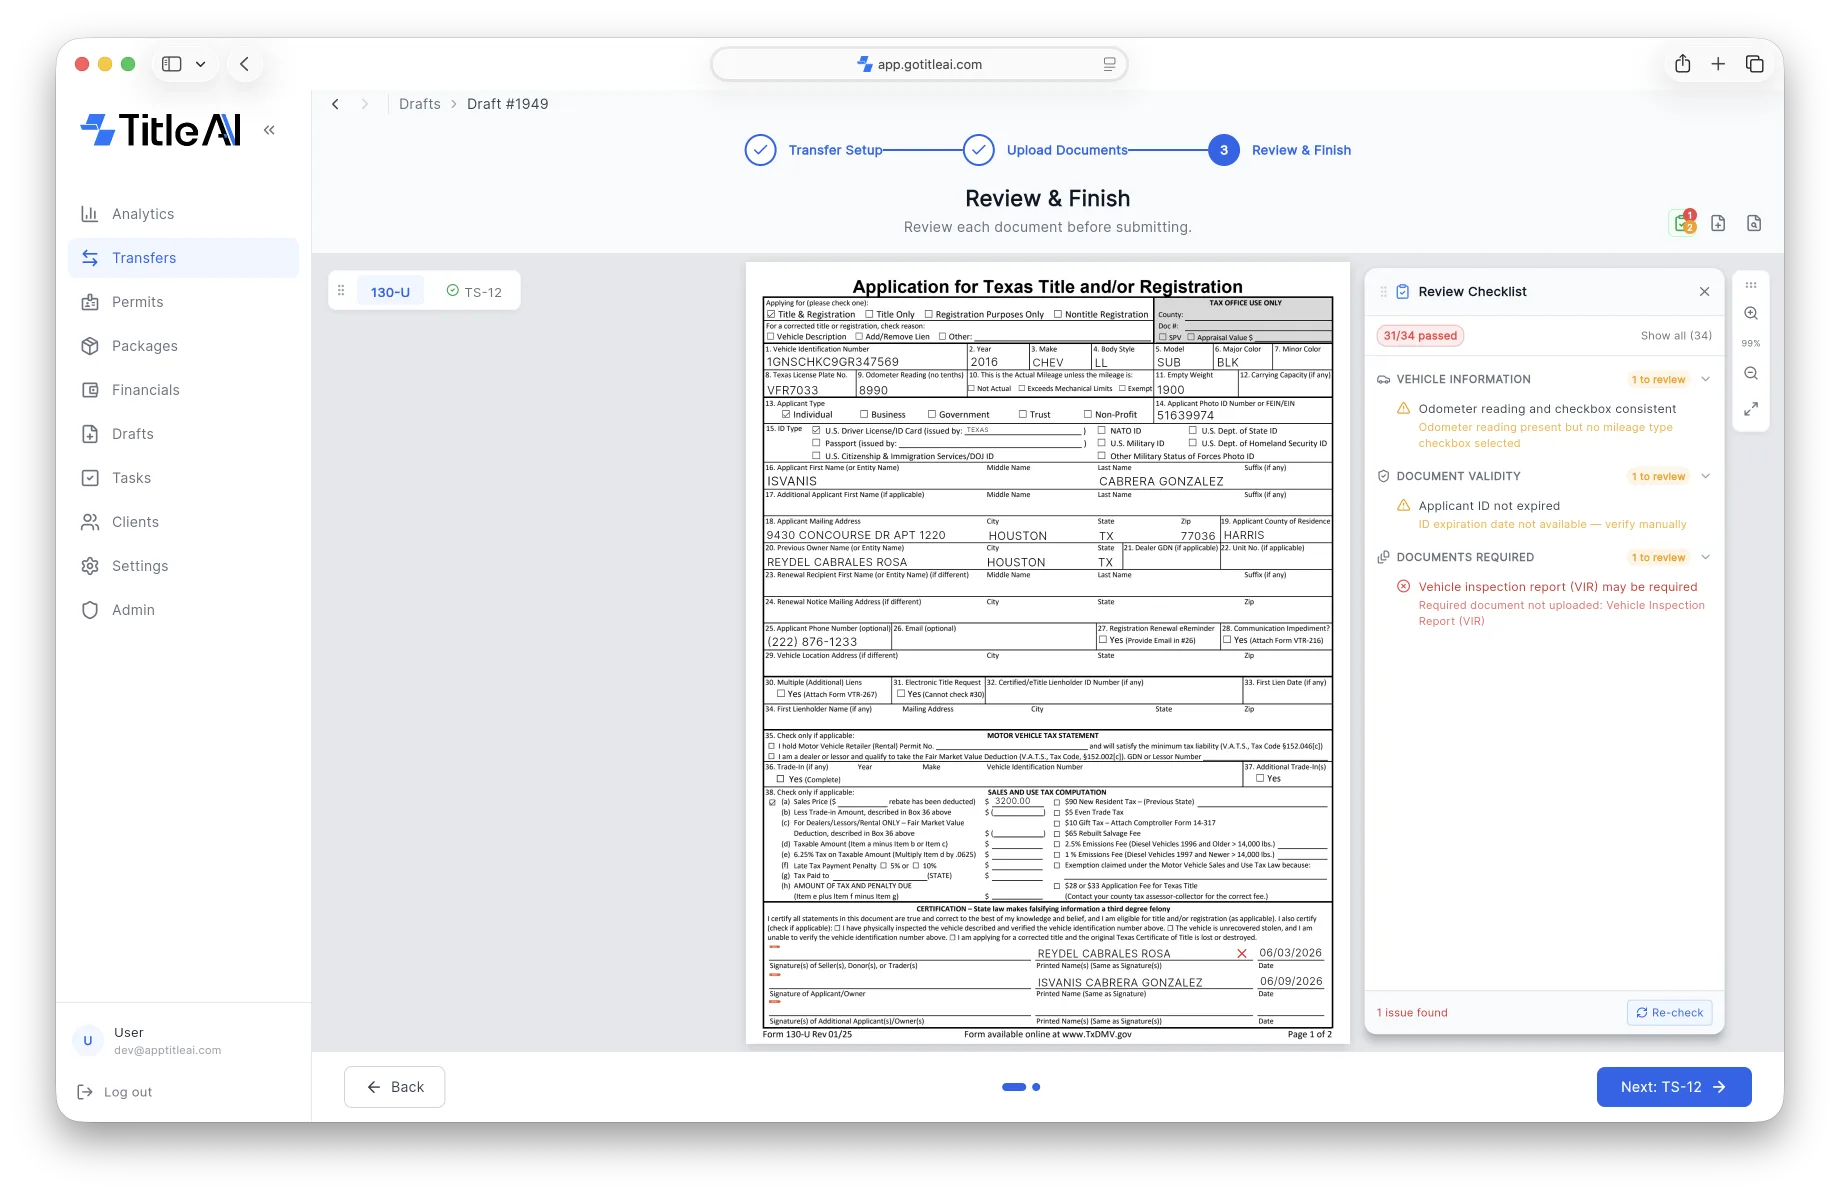Open the Financials section
This screenshot has width=1840, height=1196.
183,390
